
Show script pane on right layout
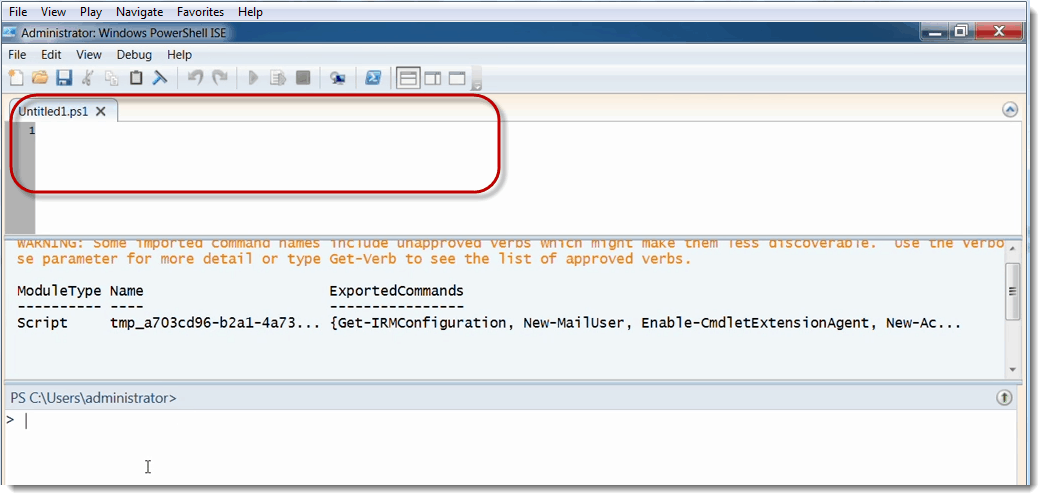pyautogui.click(x=433, y=78)
